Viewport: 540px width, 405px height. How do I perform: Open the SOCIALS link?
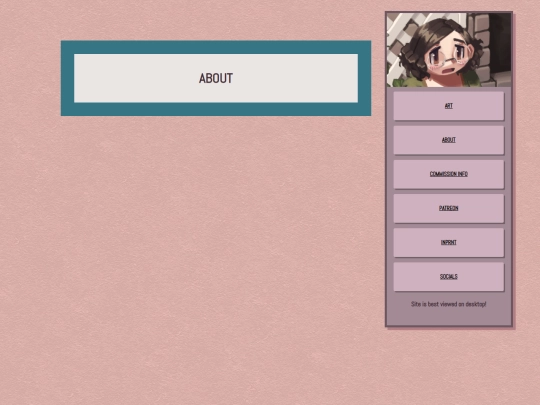[x=448, y=277]
